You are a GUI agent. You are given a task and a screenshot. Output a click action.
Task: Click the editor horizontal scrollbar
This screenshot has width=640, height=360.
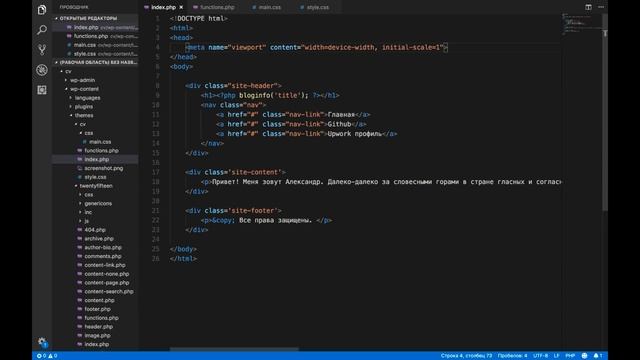click(234, 349)
